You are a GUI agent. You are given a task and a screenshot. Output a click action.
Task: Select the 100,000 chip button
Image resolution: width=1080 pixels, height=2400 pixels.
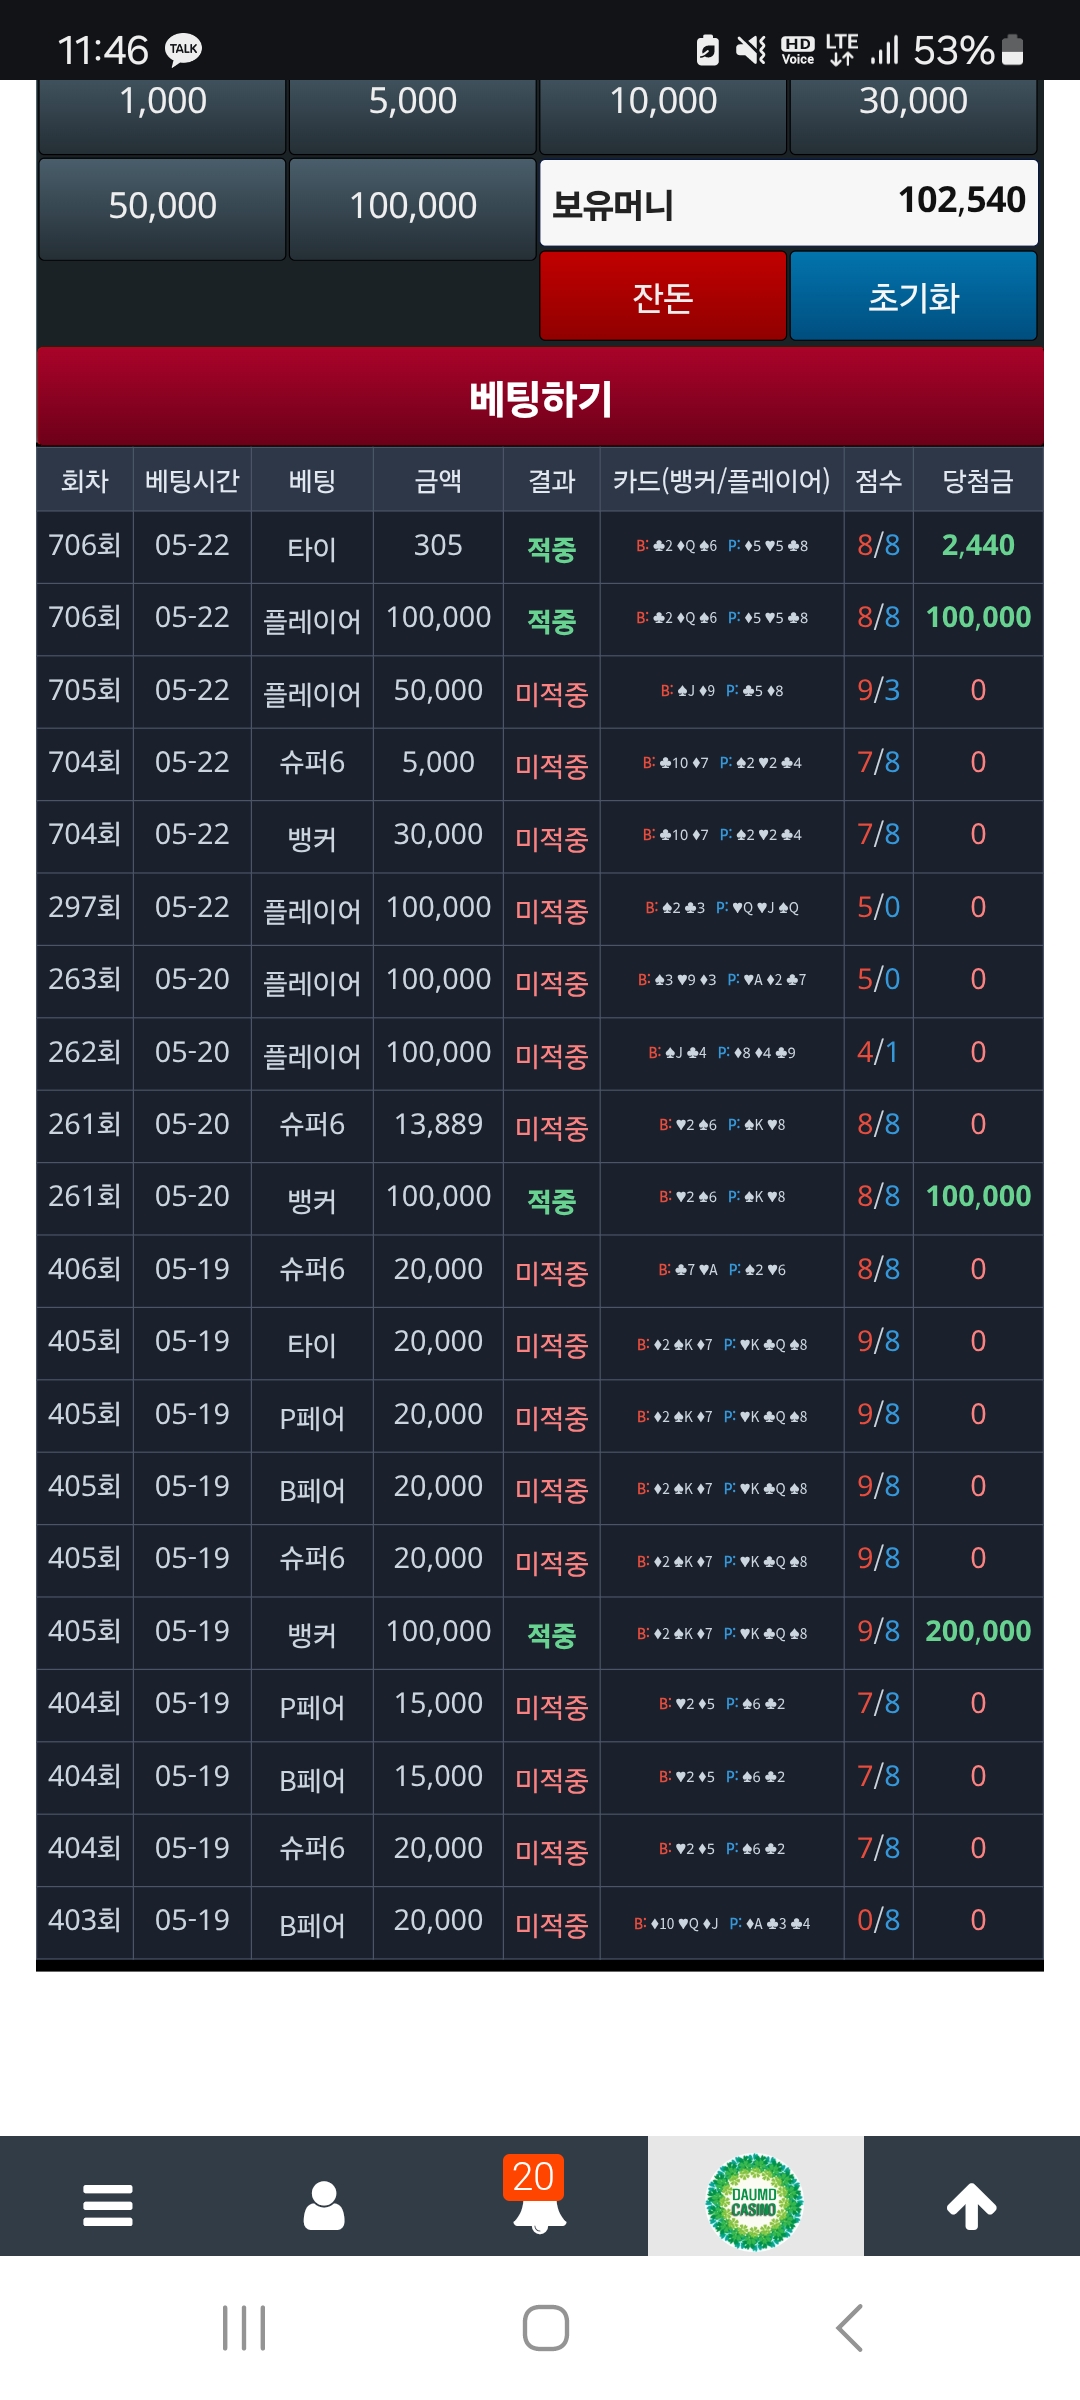click(x=412, y=208)
